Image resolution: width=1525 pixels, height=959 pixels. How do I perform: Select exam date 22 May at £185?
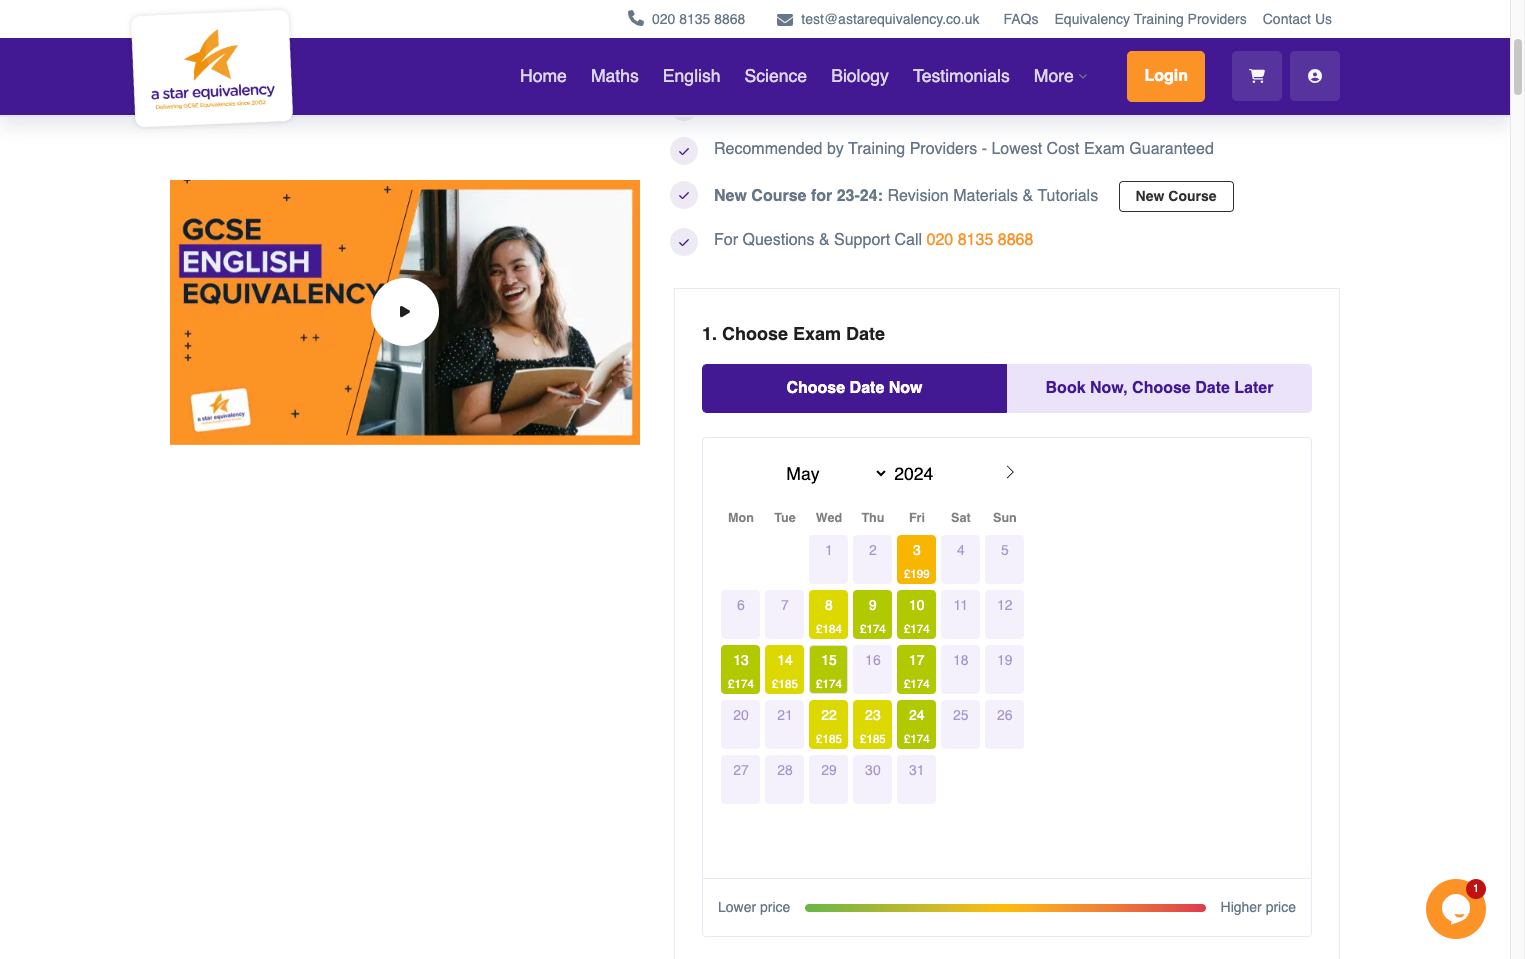[x=829, y=724]
